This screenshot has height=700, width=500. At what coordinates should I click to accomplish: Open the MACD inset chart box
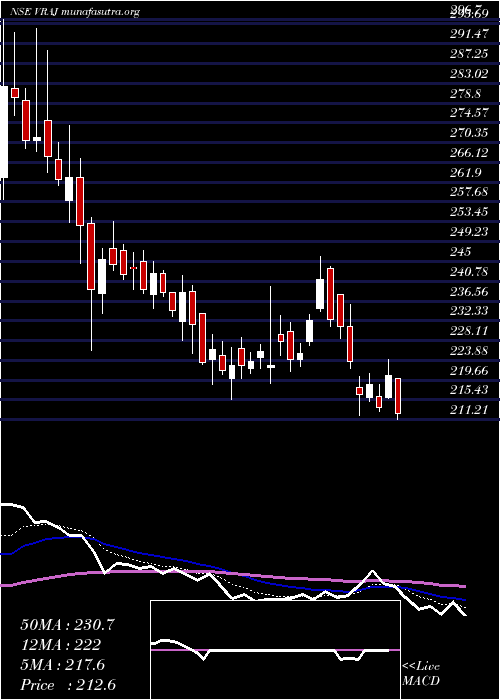275,650
